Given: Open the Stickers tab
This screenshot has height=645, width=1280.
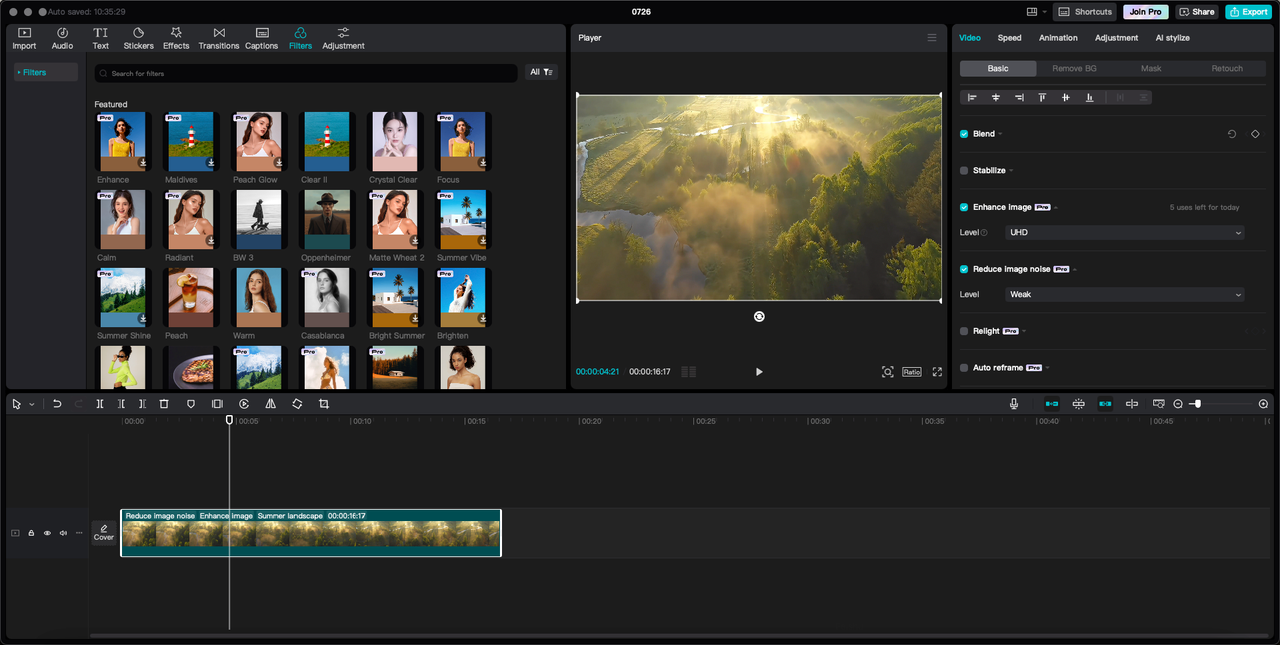Looking at the screenshot, I should (138, 38).
